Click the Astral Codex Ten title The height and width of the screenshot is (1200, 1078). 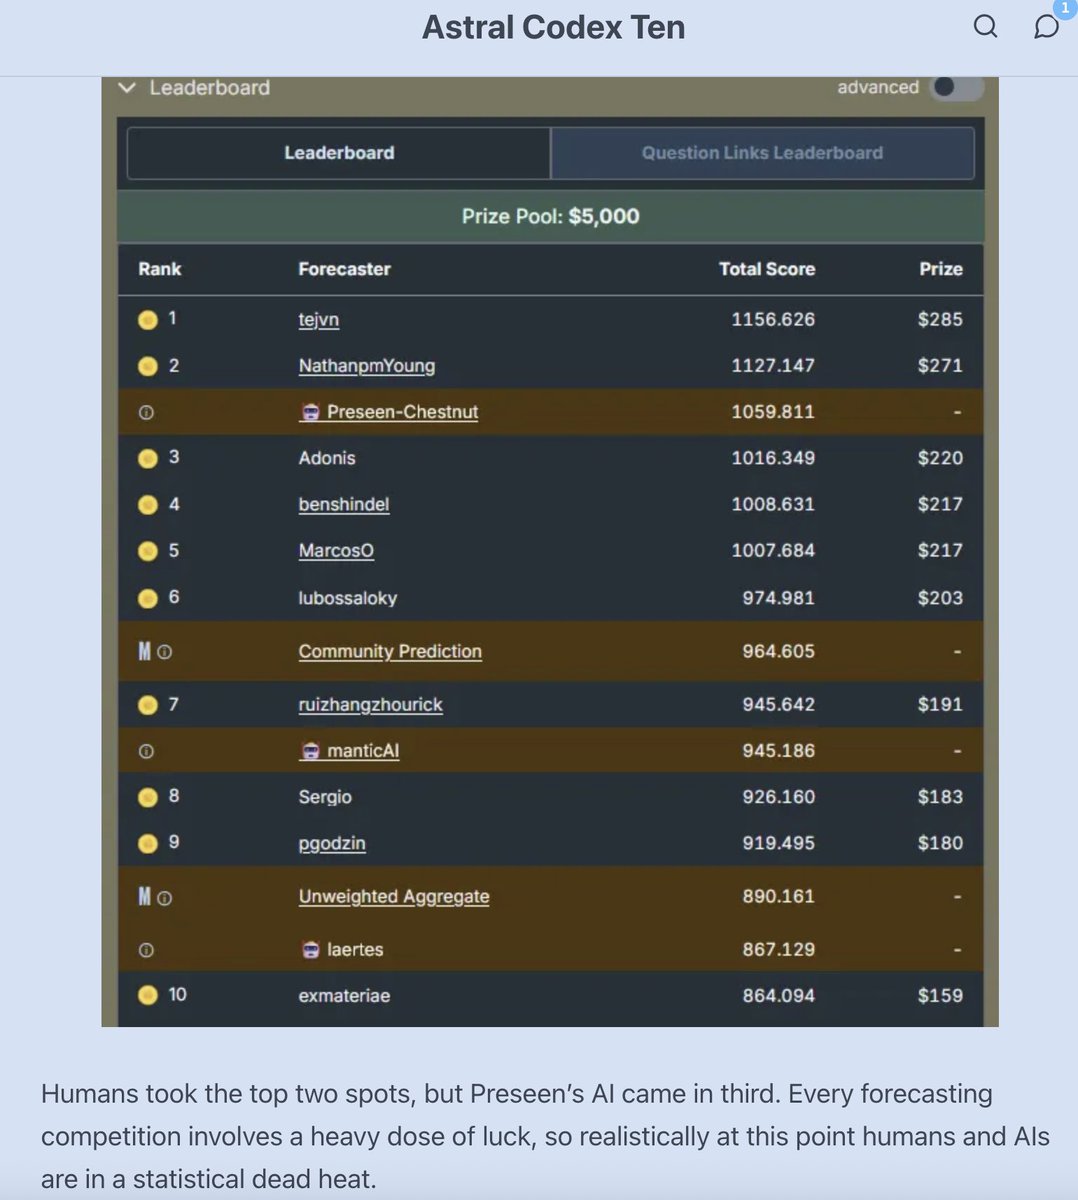tap(553, 27)
